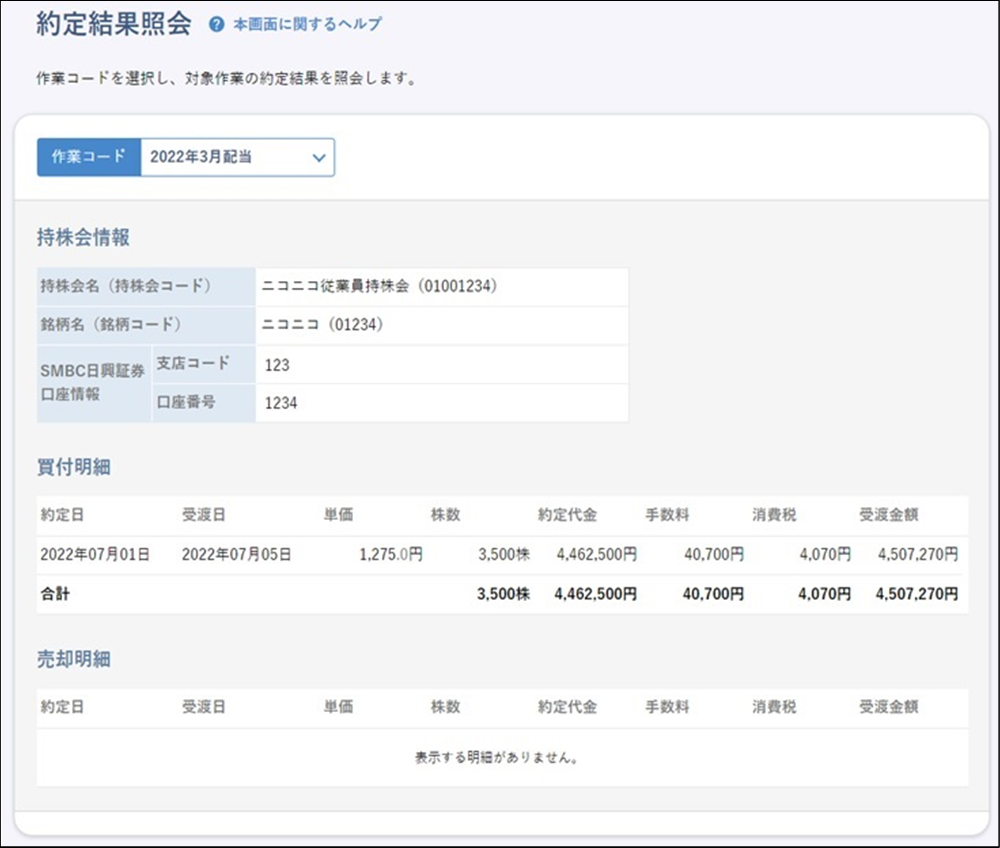Click the question mark help icon
This screenshot has width=1000, height=848.
(x=216, y=25)
